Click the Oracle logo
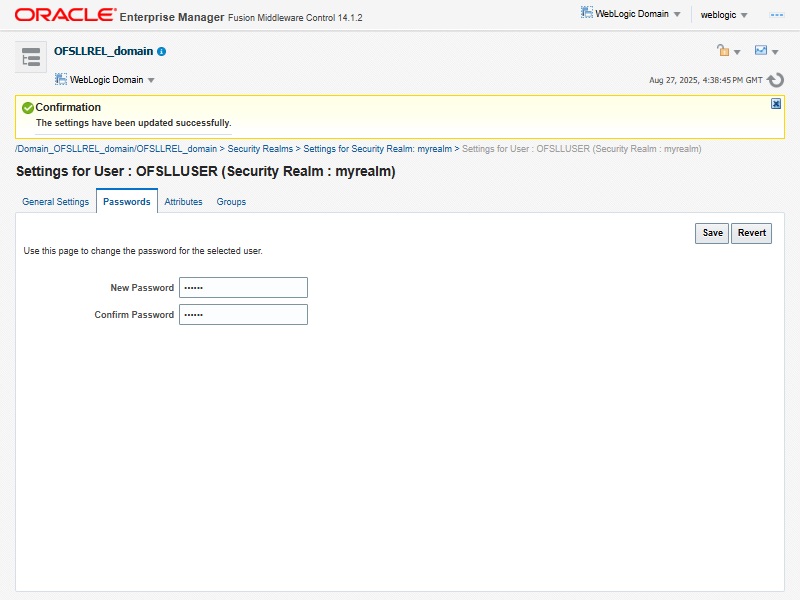 point(65,14)
